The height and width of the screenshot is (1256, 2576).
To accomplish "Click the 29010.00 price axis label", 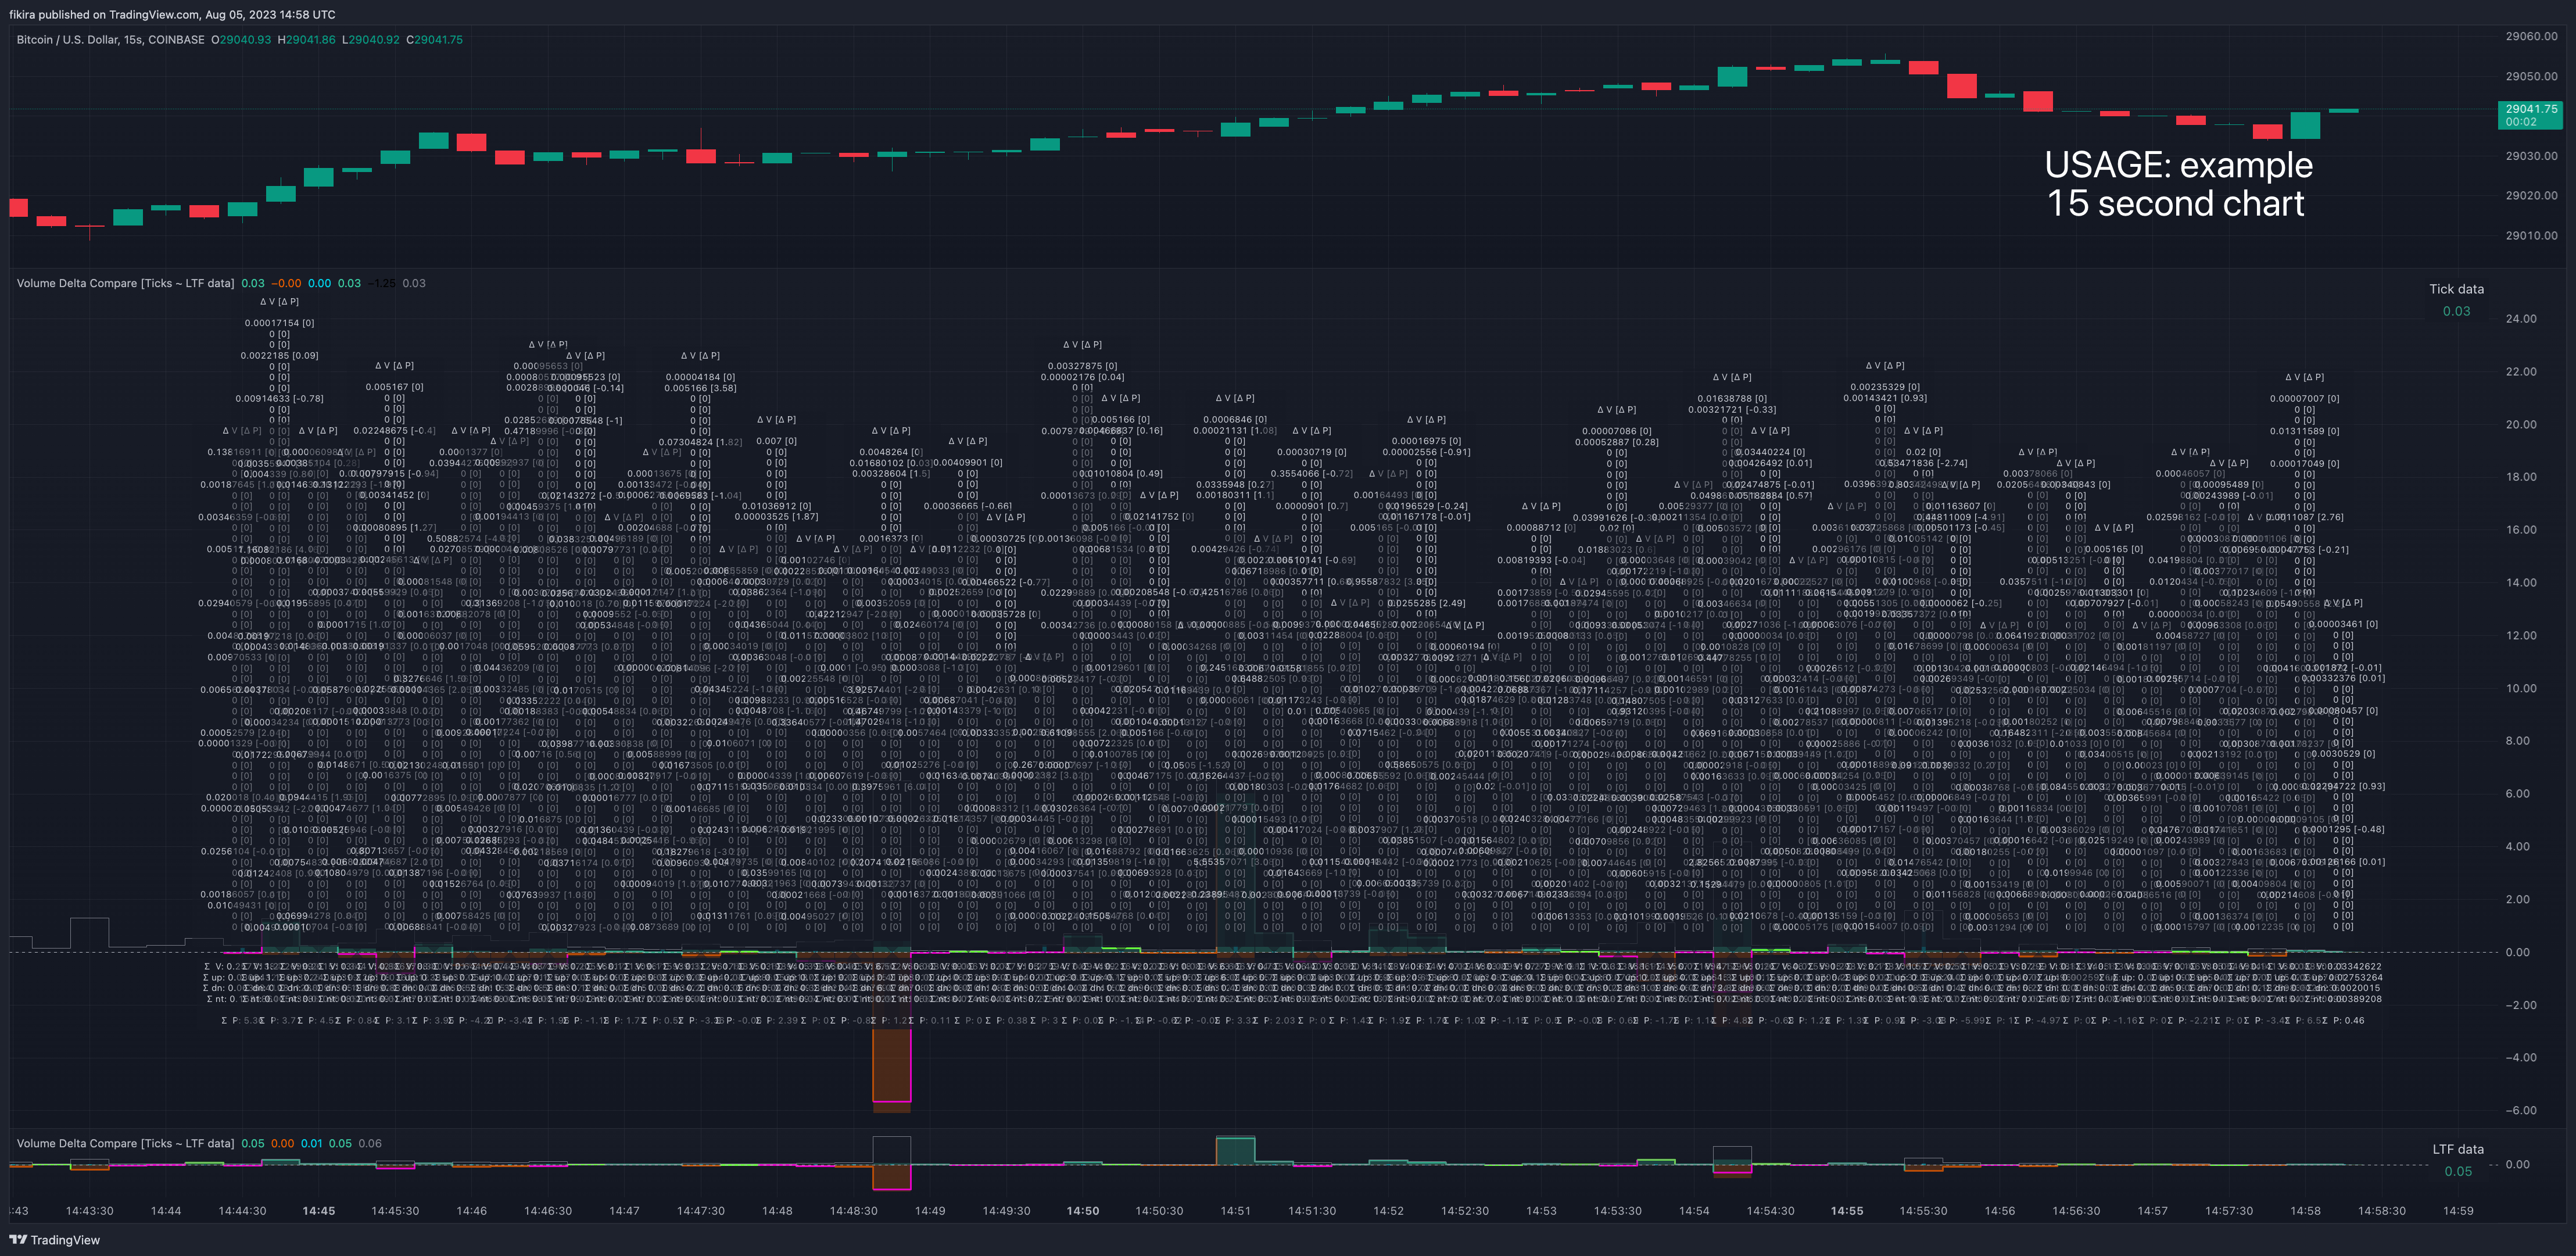I will click(2530, 236).
